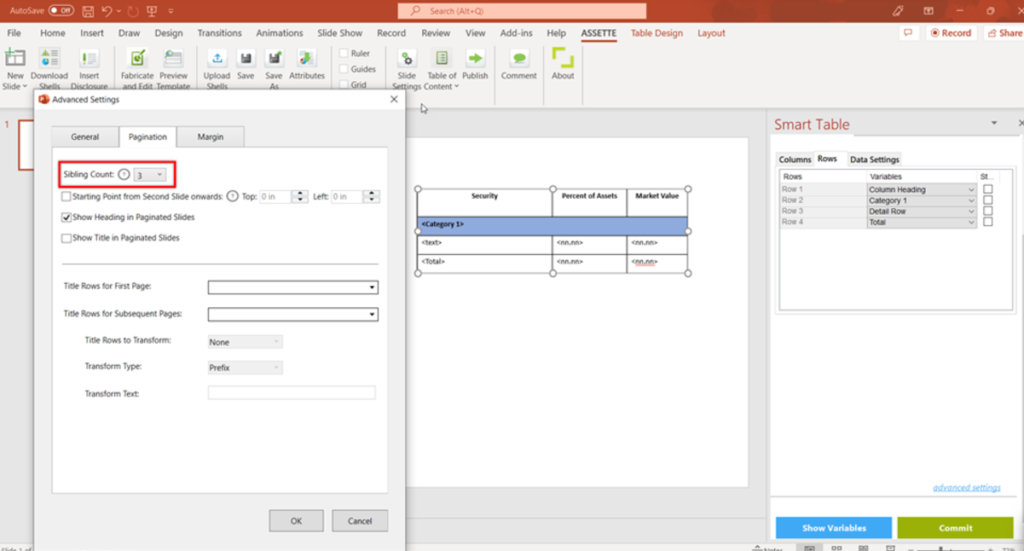Uncheck Show Heading in Paginated Slides

click(66, 217)
